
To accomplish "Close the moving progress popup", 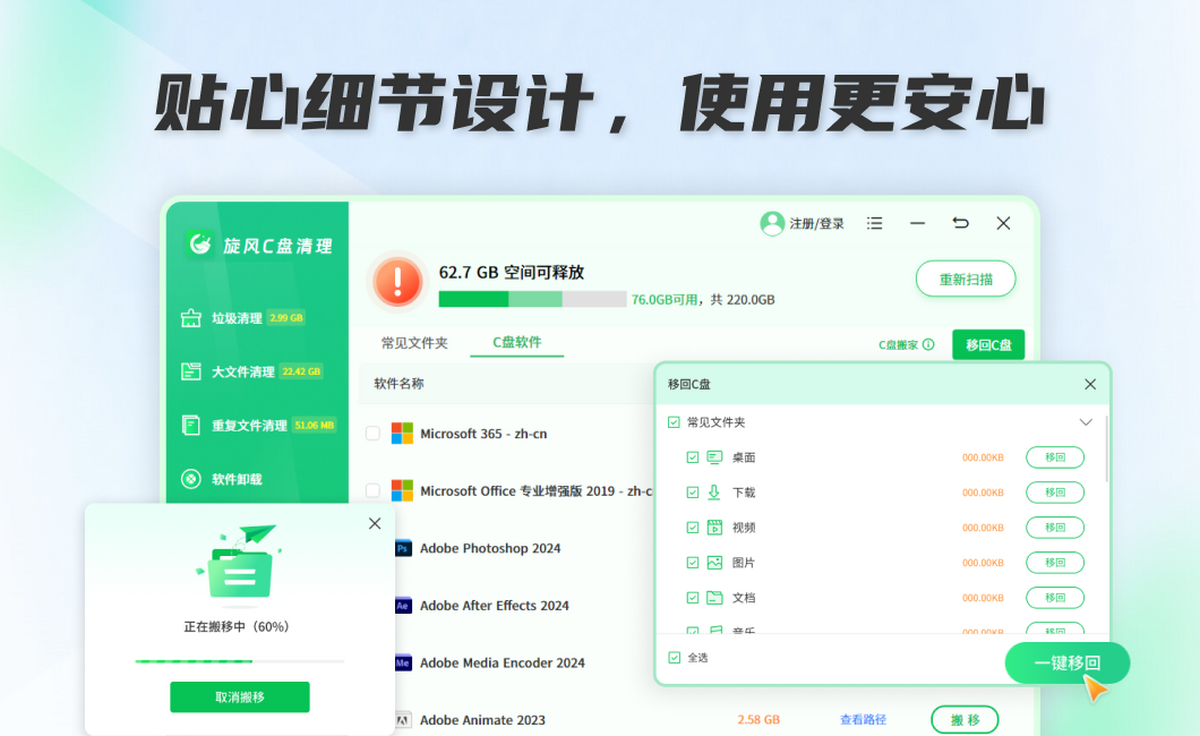I will coord(374,523).
